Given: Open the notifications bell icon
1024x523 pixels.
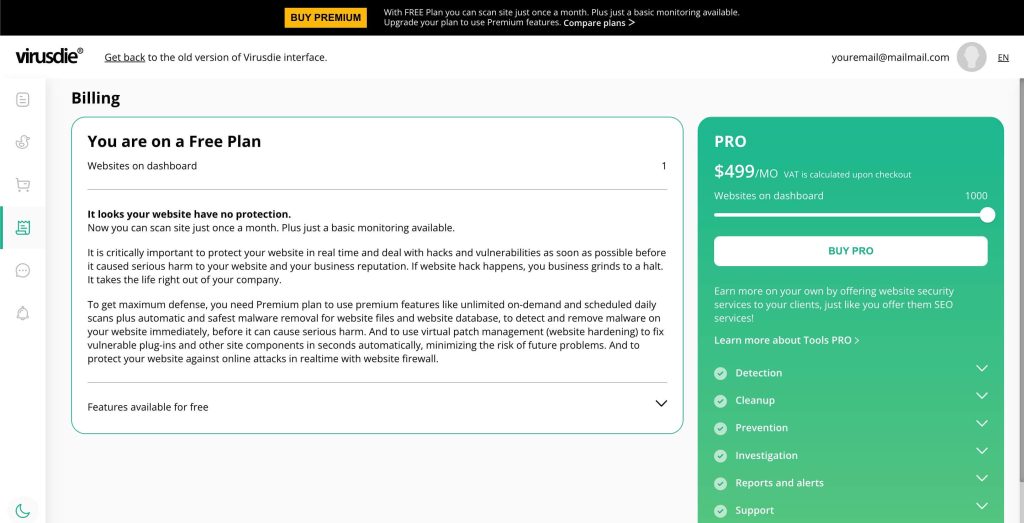Looking at the screenshot, I should pyautogui.click(x=23, y=313).
